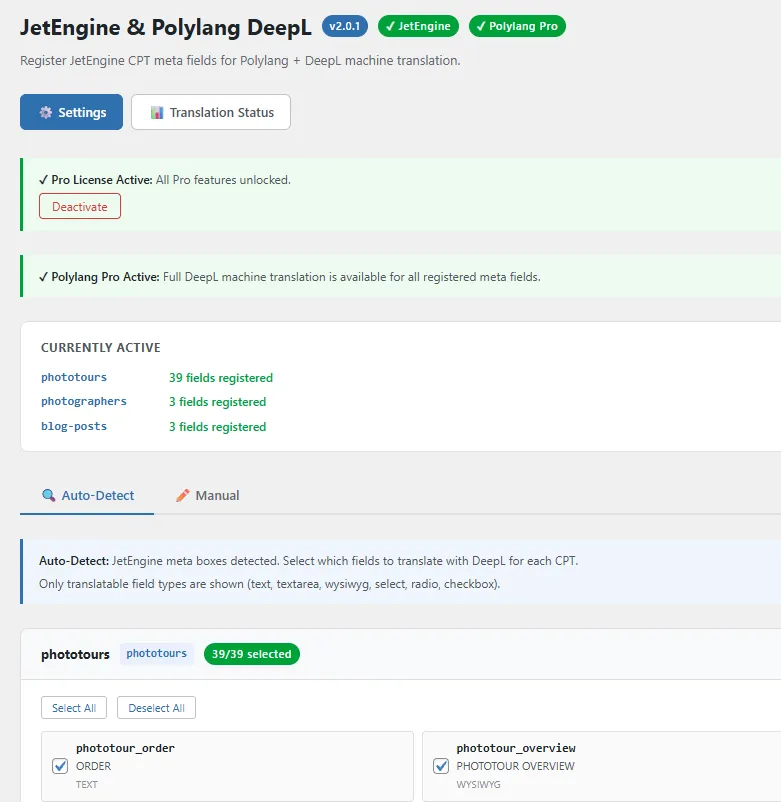The image size is (781, 802).
Task: Open the Settings tab
Action: tap(71, 113)
